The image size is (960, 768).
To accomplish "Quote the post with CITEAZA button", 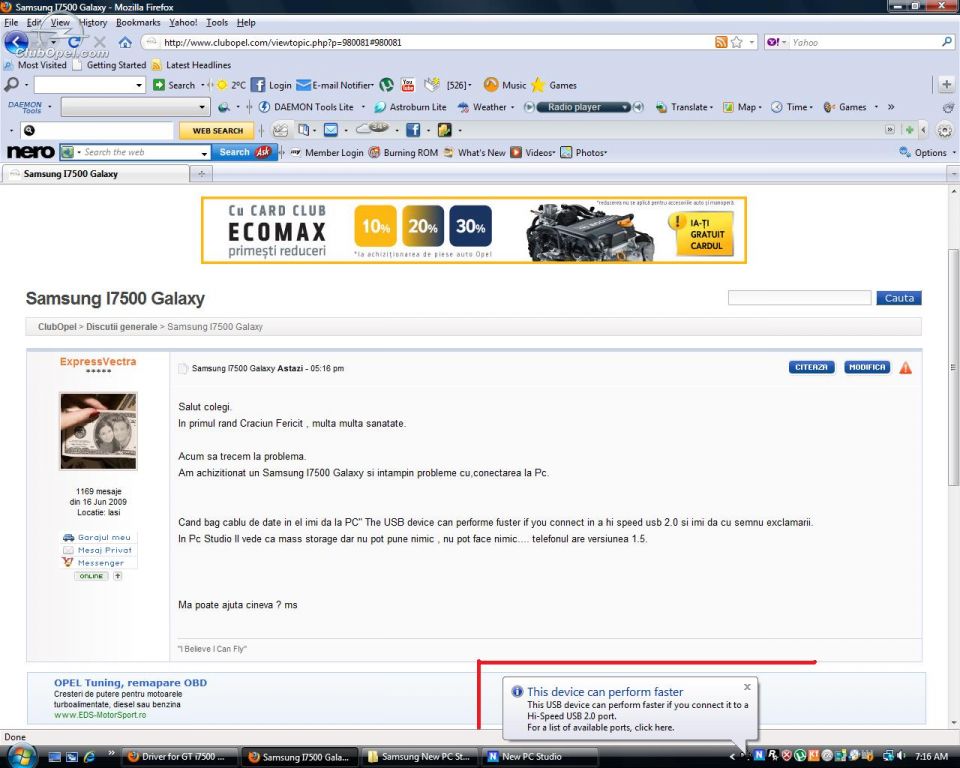I will [811, 367].
